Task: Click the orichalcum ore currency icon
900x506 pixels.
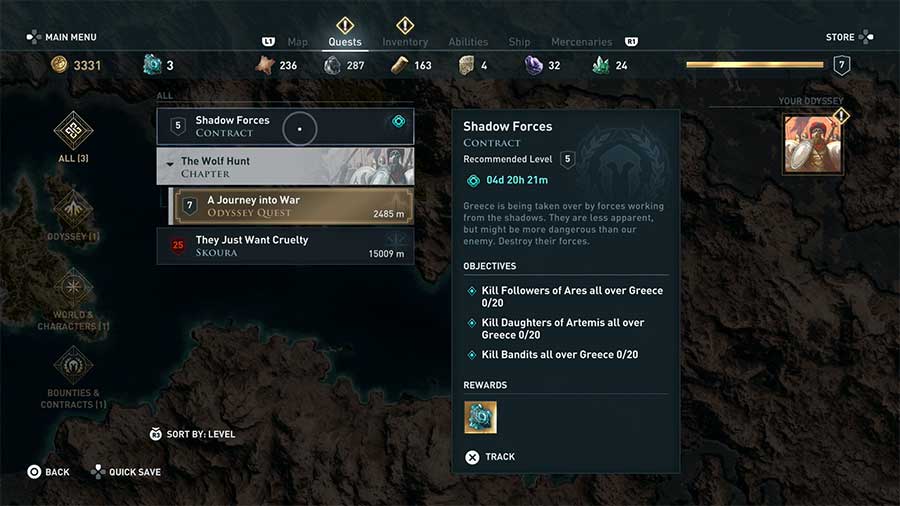Action: 152,65
